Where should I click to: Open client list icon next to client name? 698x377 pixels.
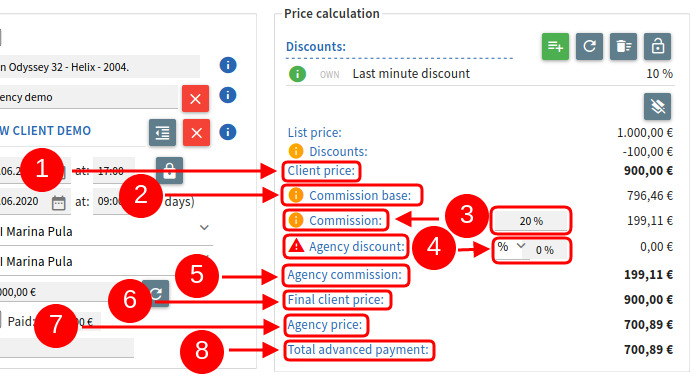pos(162,133)
